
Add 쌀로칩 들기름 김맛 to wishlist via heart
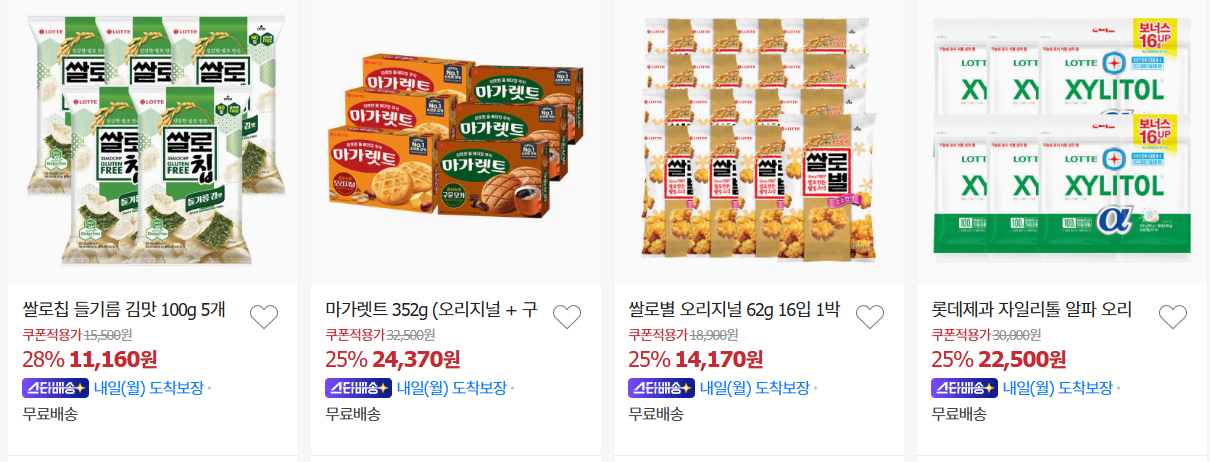coord(264,317)
